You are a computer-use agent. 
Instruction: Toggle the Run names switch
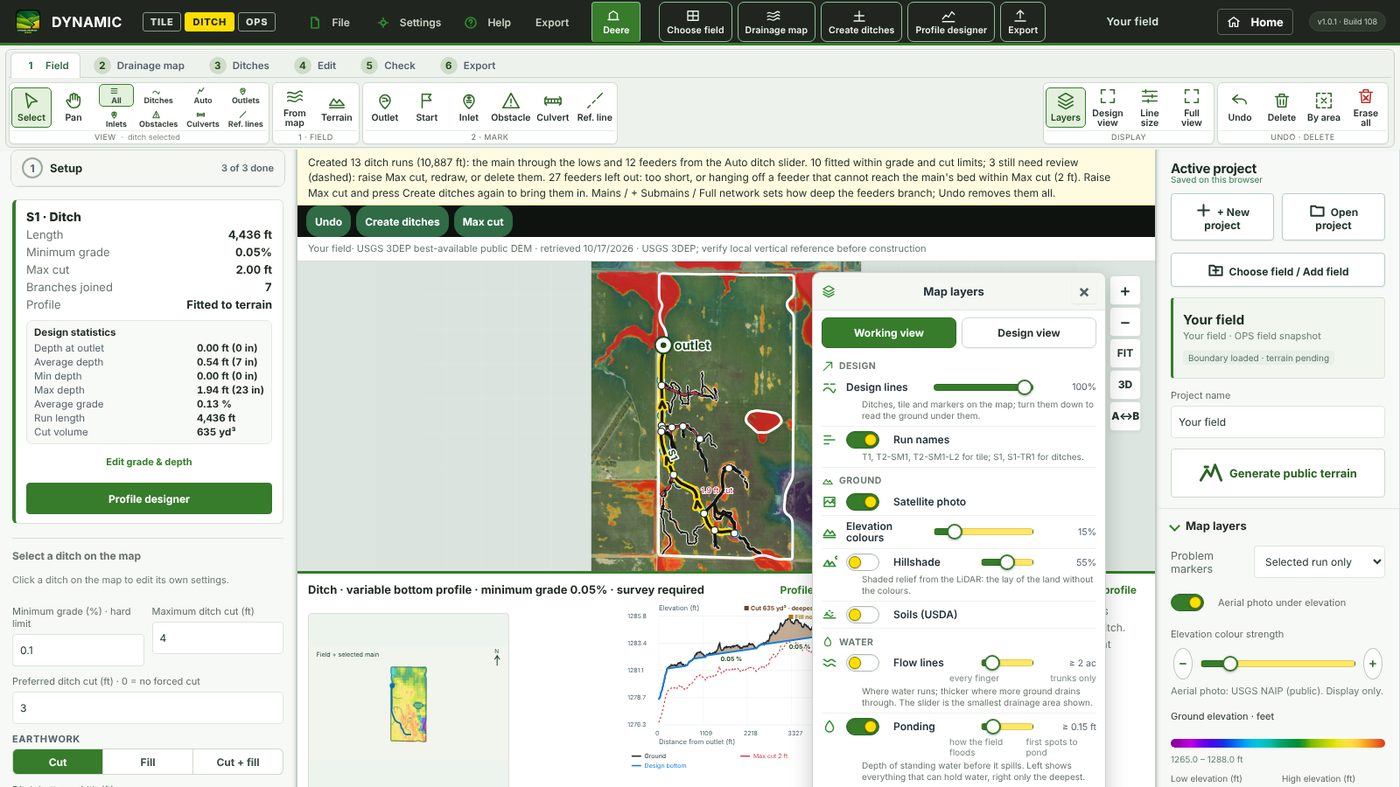click(x=862, y=440)
